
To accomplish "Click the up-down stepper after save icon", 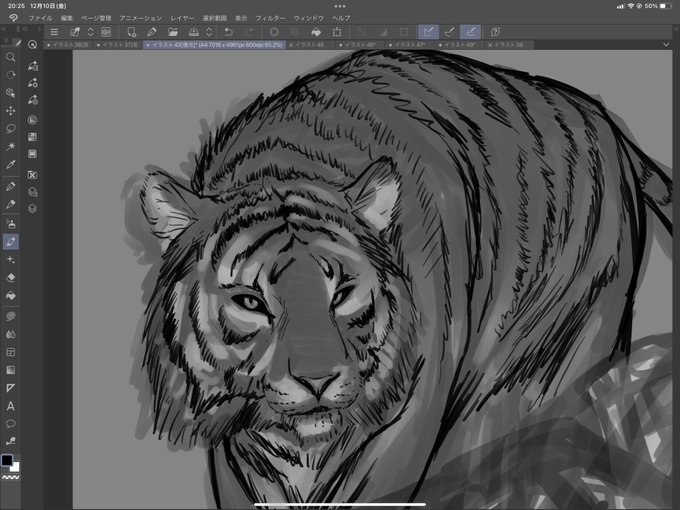I will [209, 32].
